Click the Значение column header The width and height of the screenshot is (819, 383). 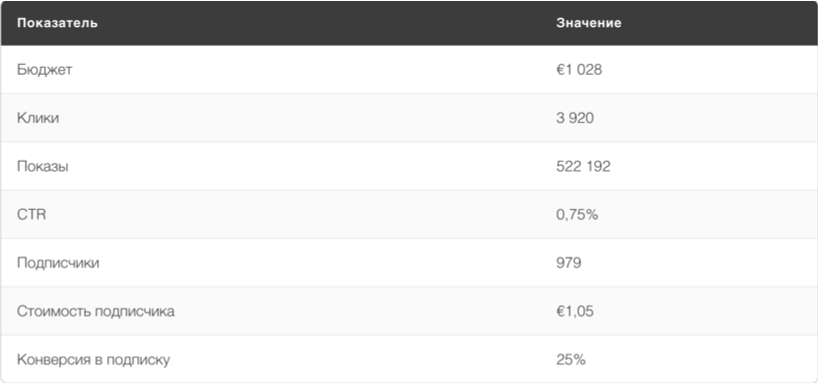coord(589,23)
